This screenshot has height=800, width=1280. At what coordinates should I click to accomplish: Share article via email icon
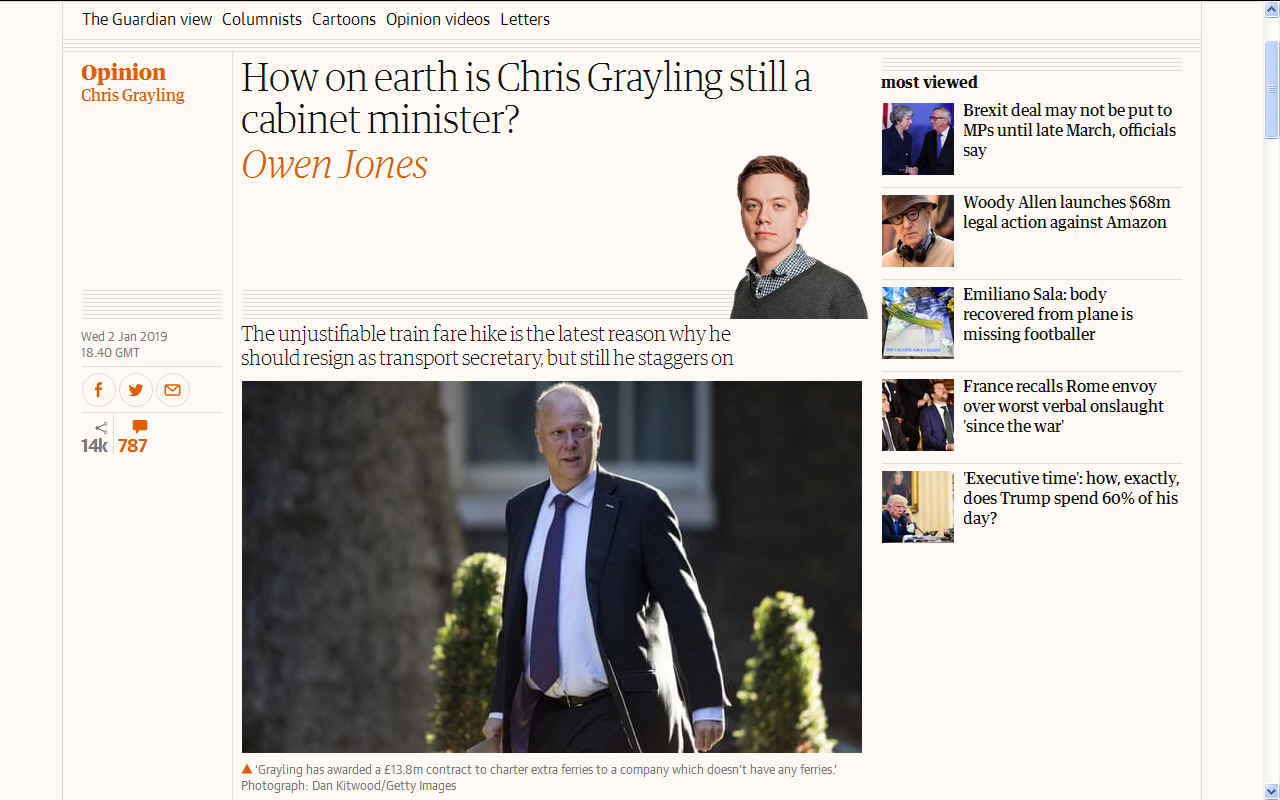coord(173,390)
